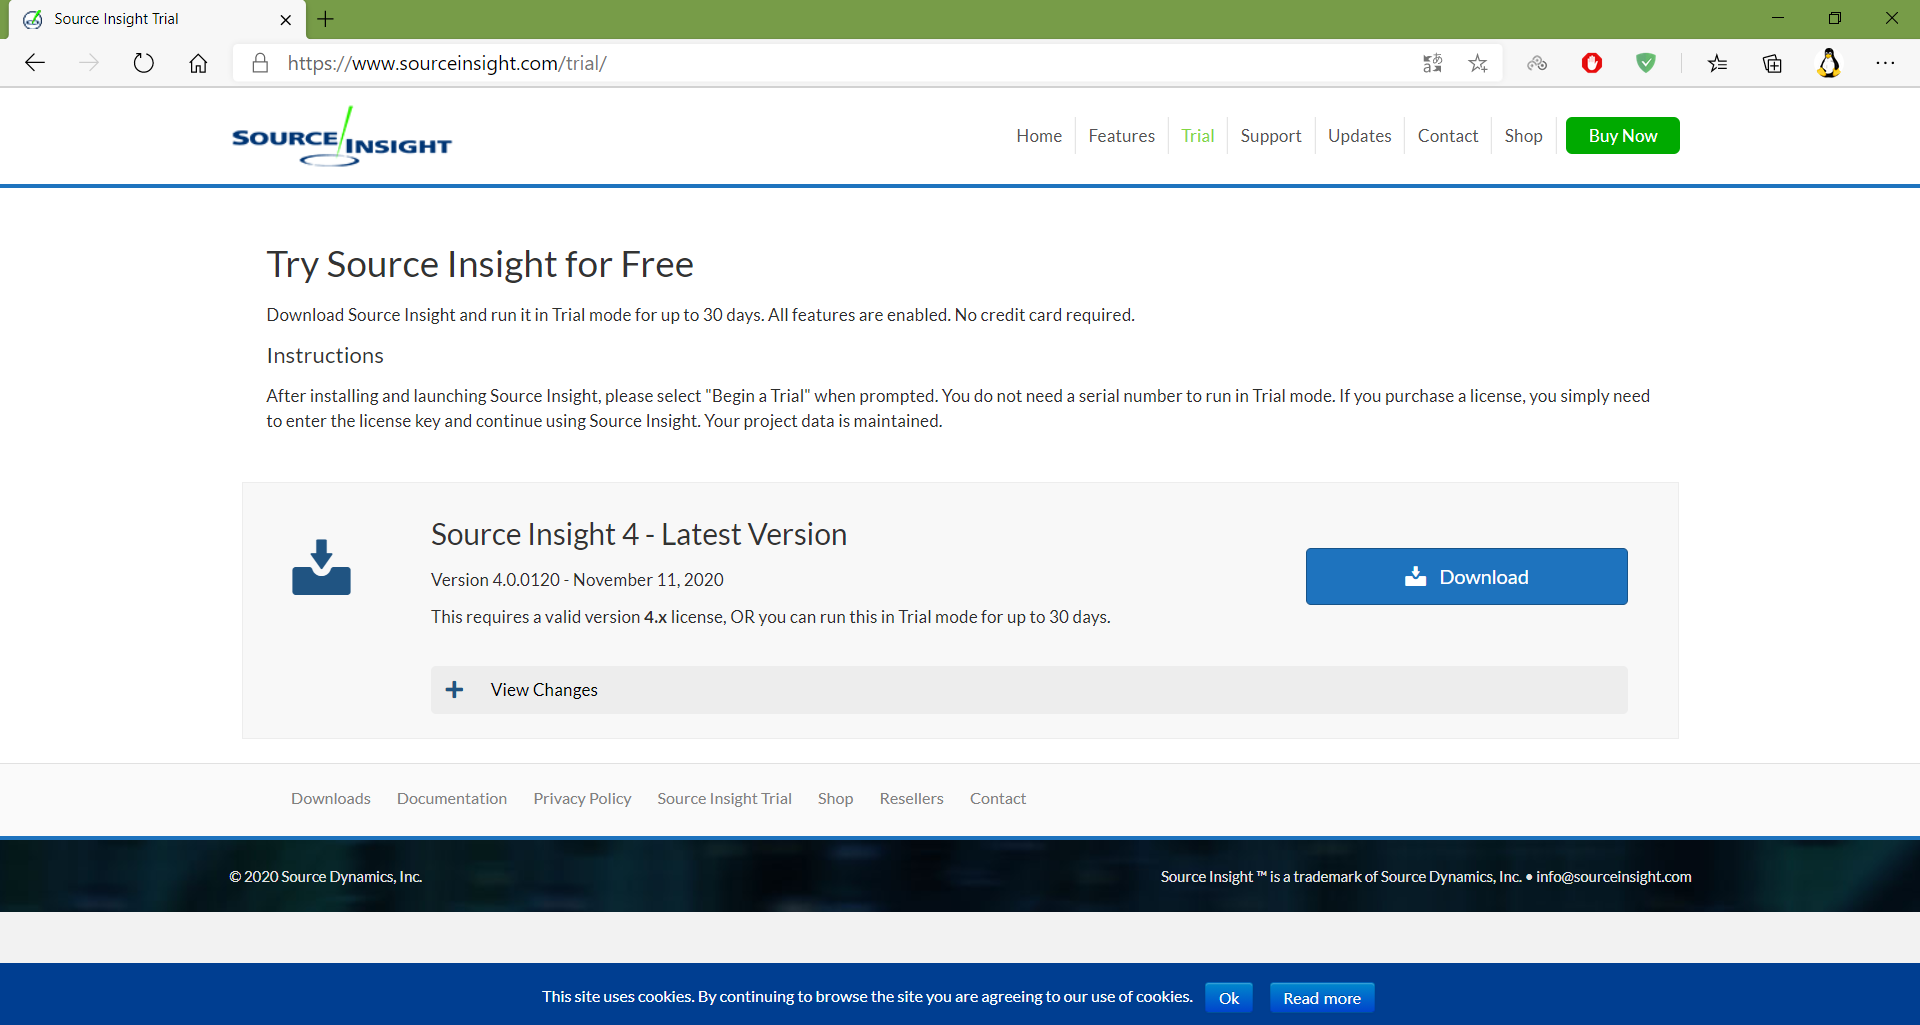
Task: Open the green shield extension icon
Action: click(1646, 63)
